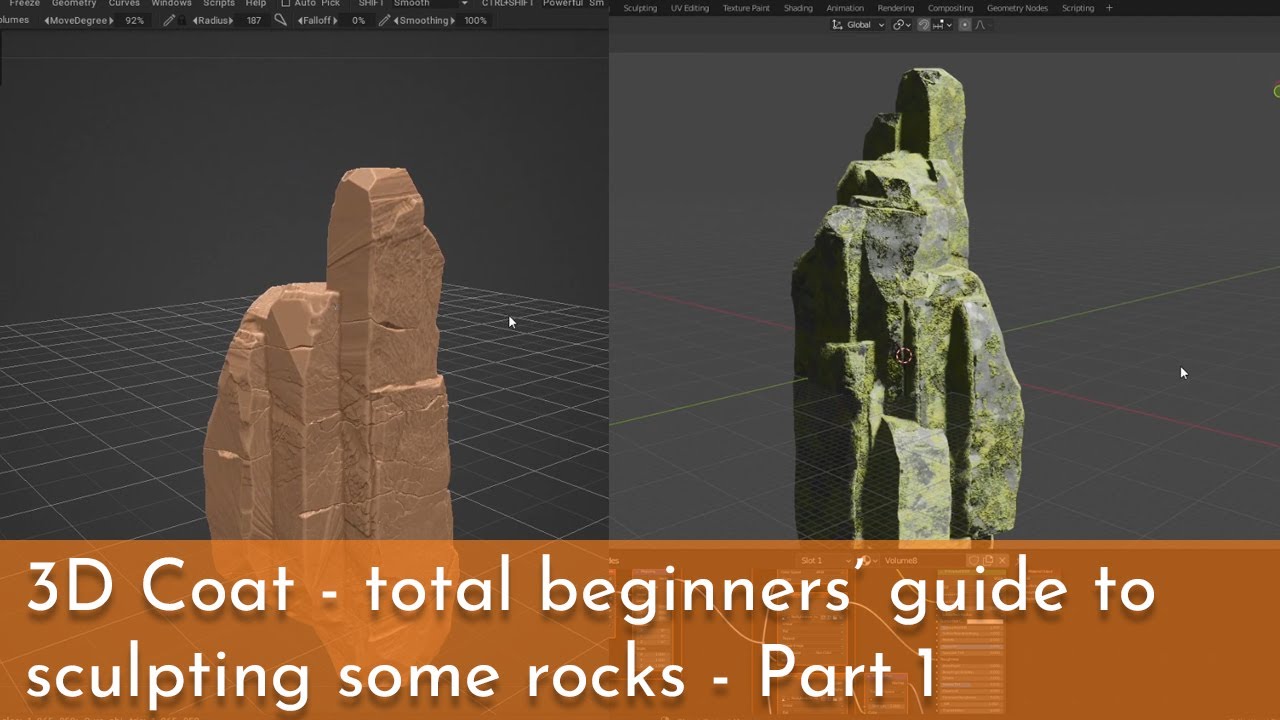
Task: Switch to the Sculpting workspace tab in Blender
Action: pyautogui.click(x=640, y=8)
